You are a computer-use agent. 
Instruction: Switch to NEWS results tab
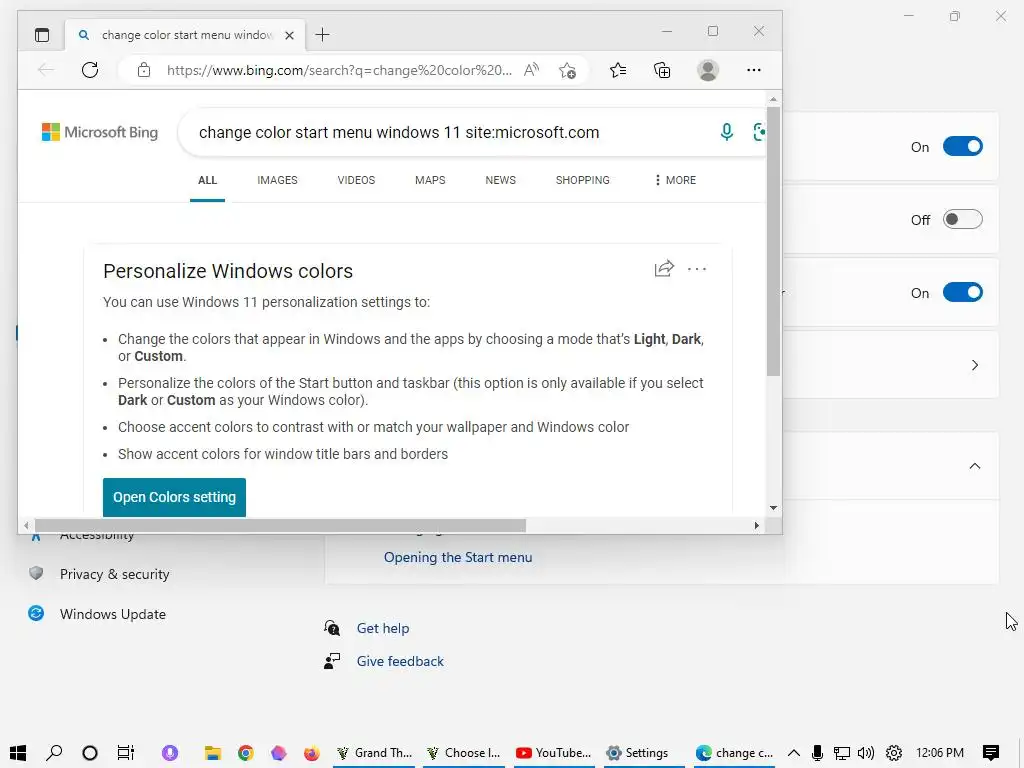(500, 180)
